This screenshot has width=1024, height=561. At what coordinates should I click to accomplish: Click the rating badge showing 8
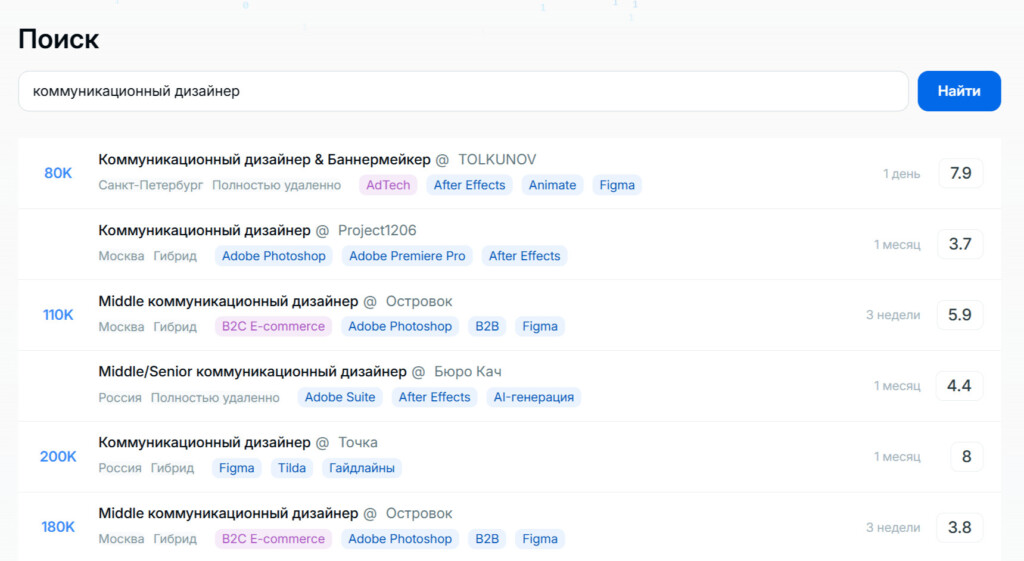click(966, 457)
